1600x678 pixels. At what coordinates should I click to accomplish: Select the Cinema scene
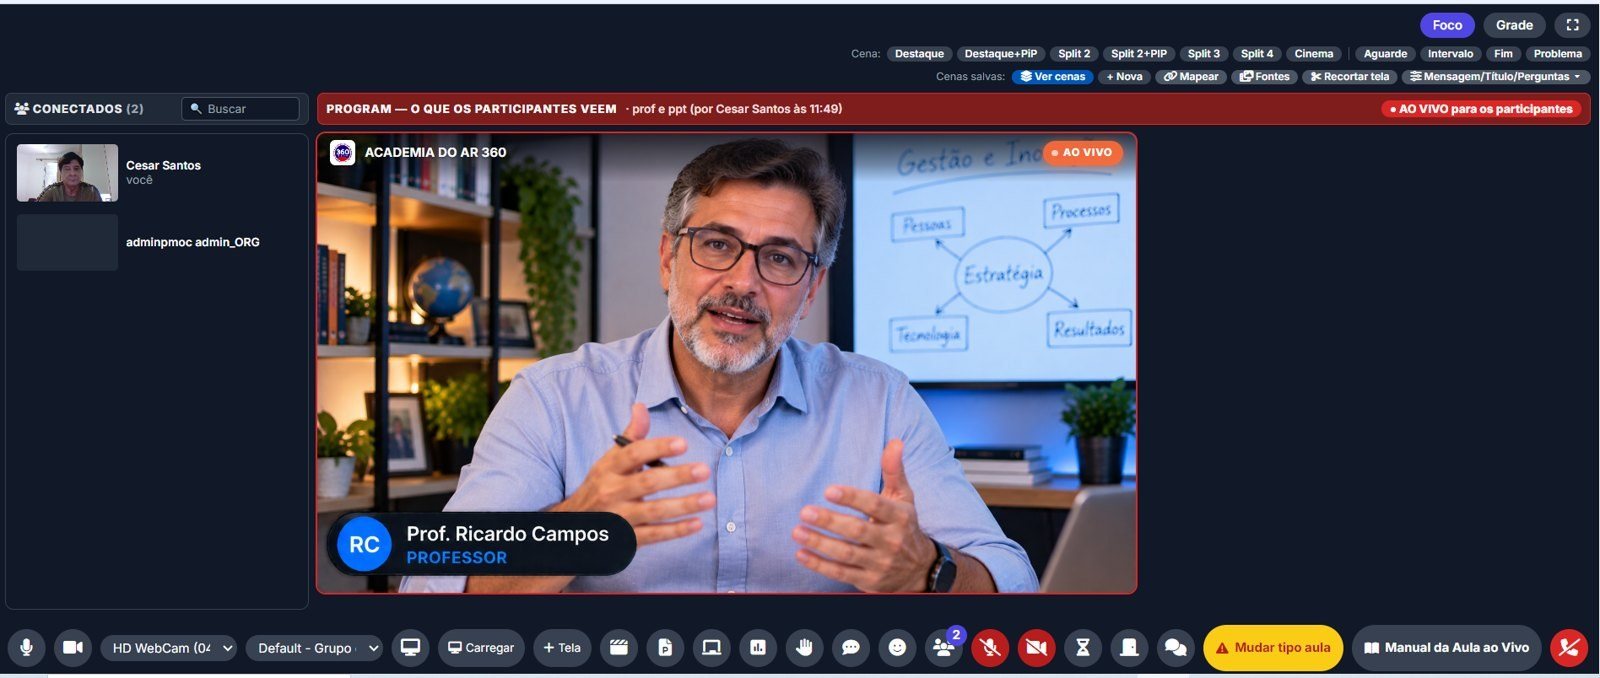click(1314, 54)
